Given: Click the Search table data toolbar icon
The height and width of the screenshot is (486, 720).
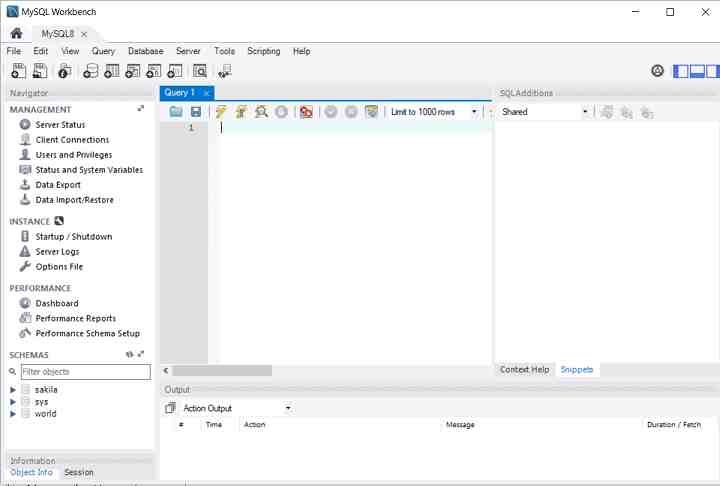Looking at the screenshot, I should click(200, 71).
